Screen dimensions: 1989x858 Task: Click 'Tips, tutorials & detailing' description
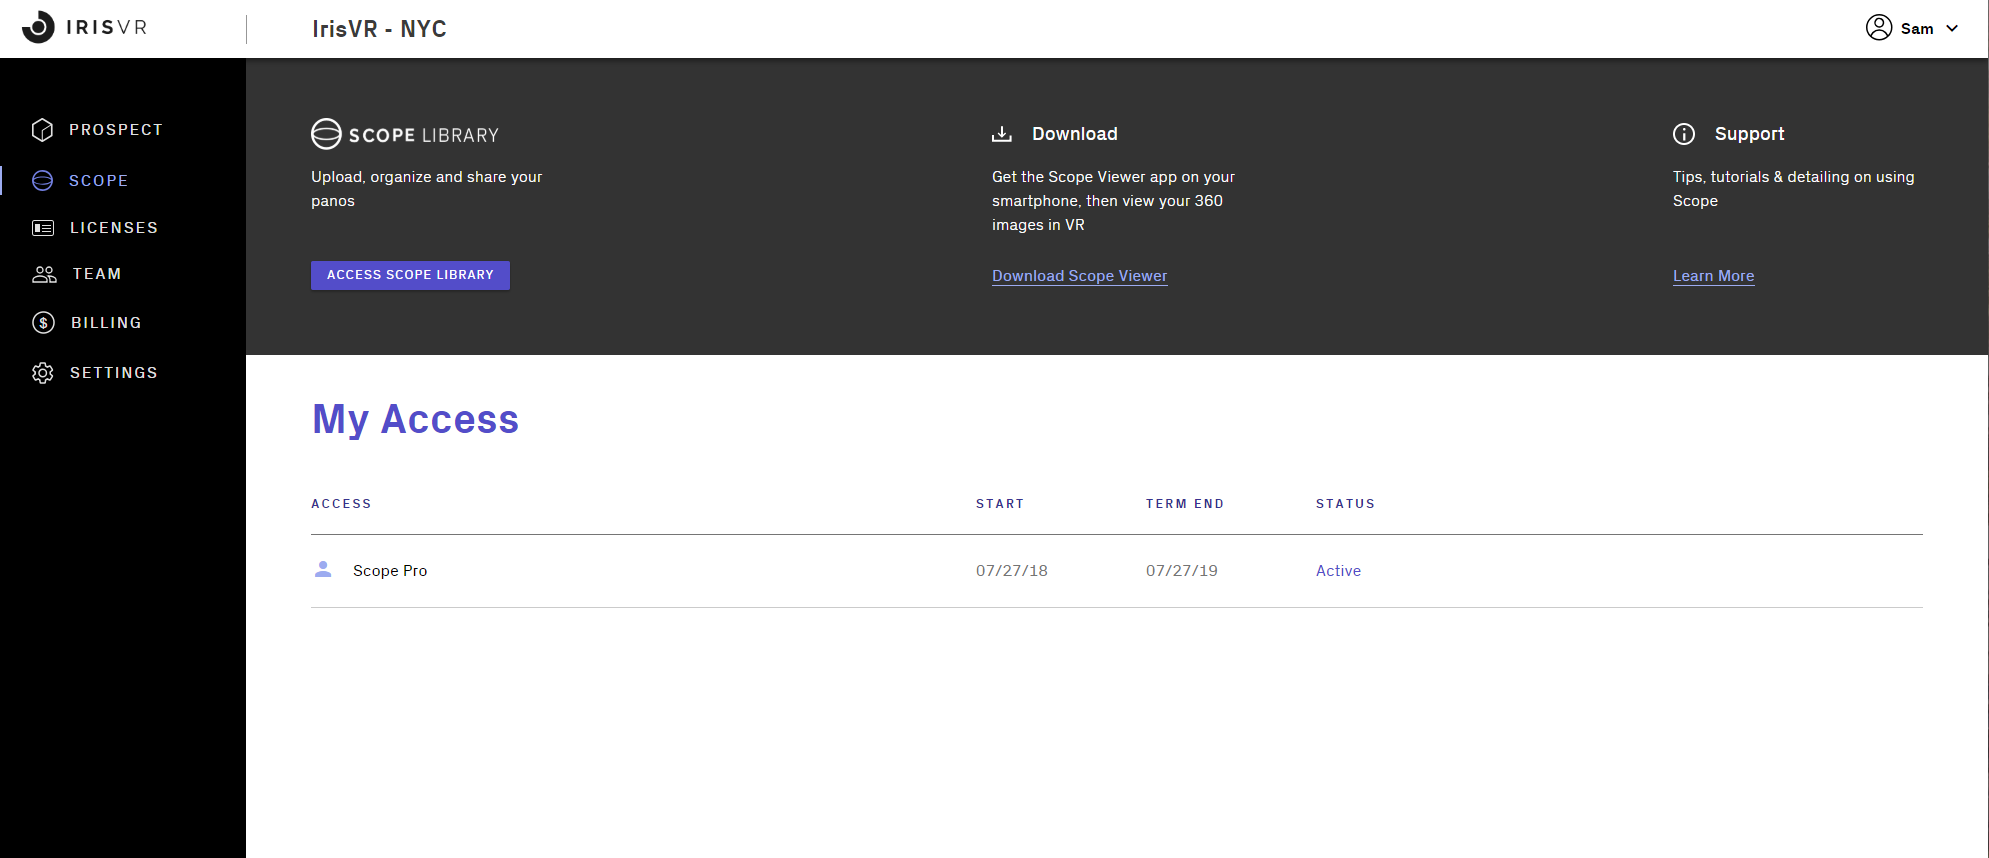[x=1793, y=189]
